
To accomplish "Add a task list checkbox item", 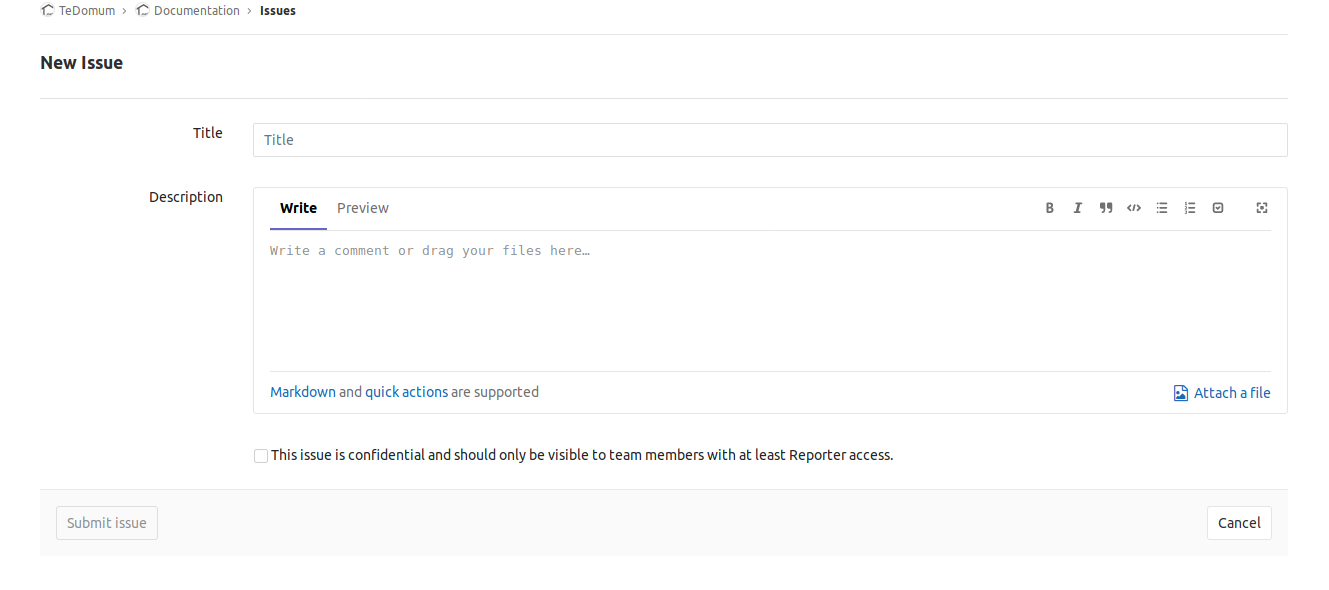I will tap(1218, 208).
